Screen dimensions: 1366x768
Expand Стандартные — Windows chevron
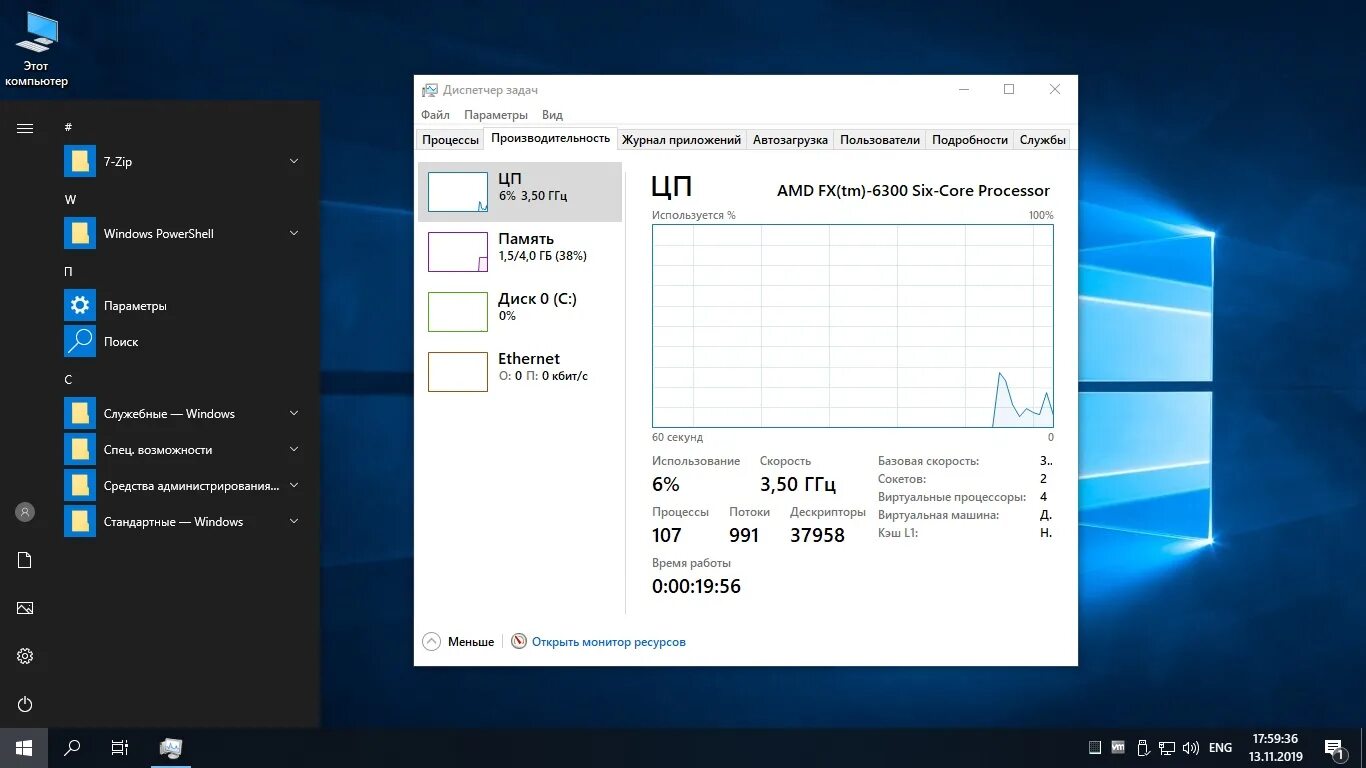point(294,521)
